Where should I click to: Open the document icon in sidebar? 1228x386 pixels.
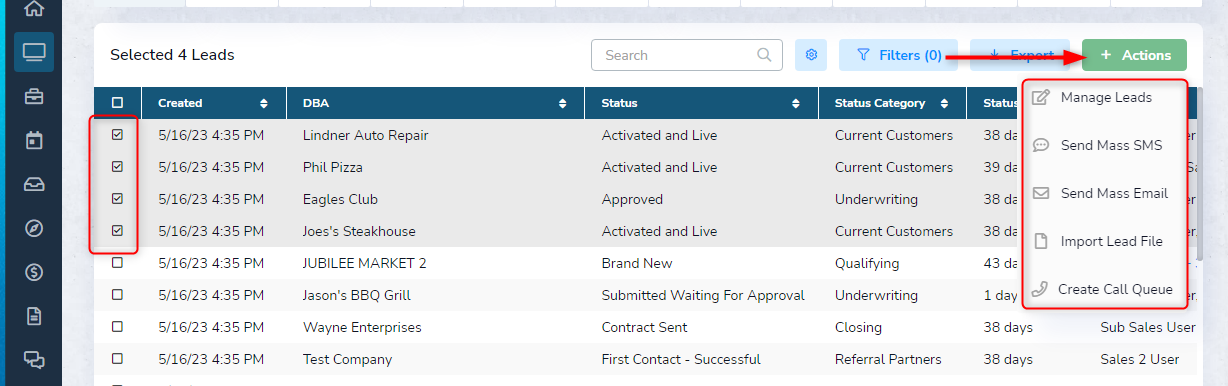pyautogui.click(x=34, y=316)
